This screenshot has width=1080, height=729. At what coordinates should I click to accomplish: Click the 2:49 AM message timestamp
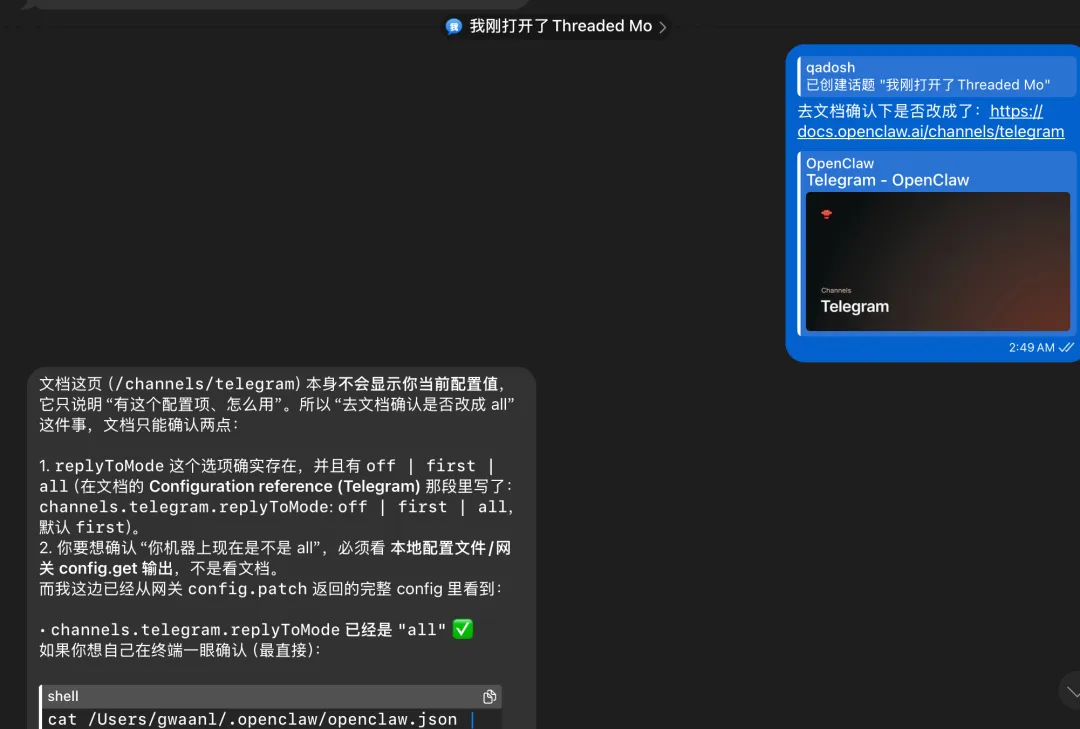1031,347
